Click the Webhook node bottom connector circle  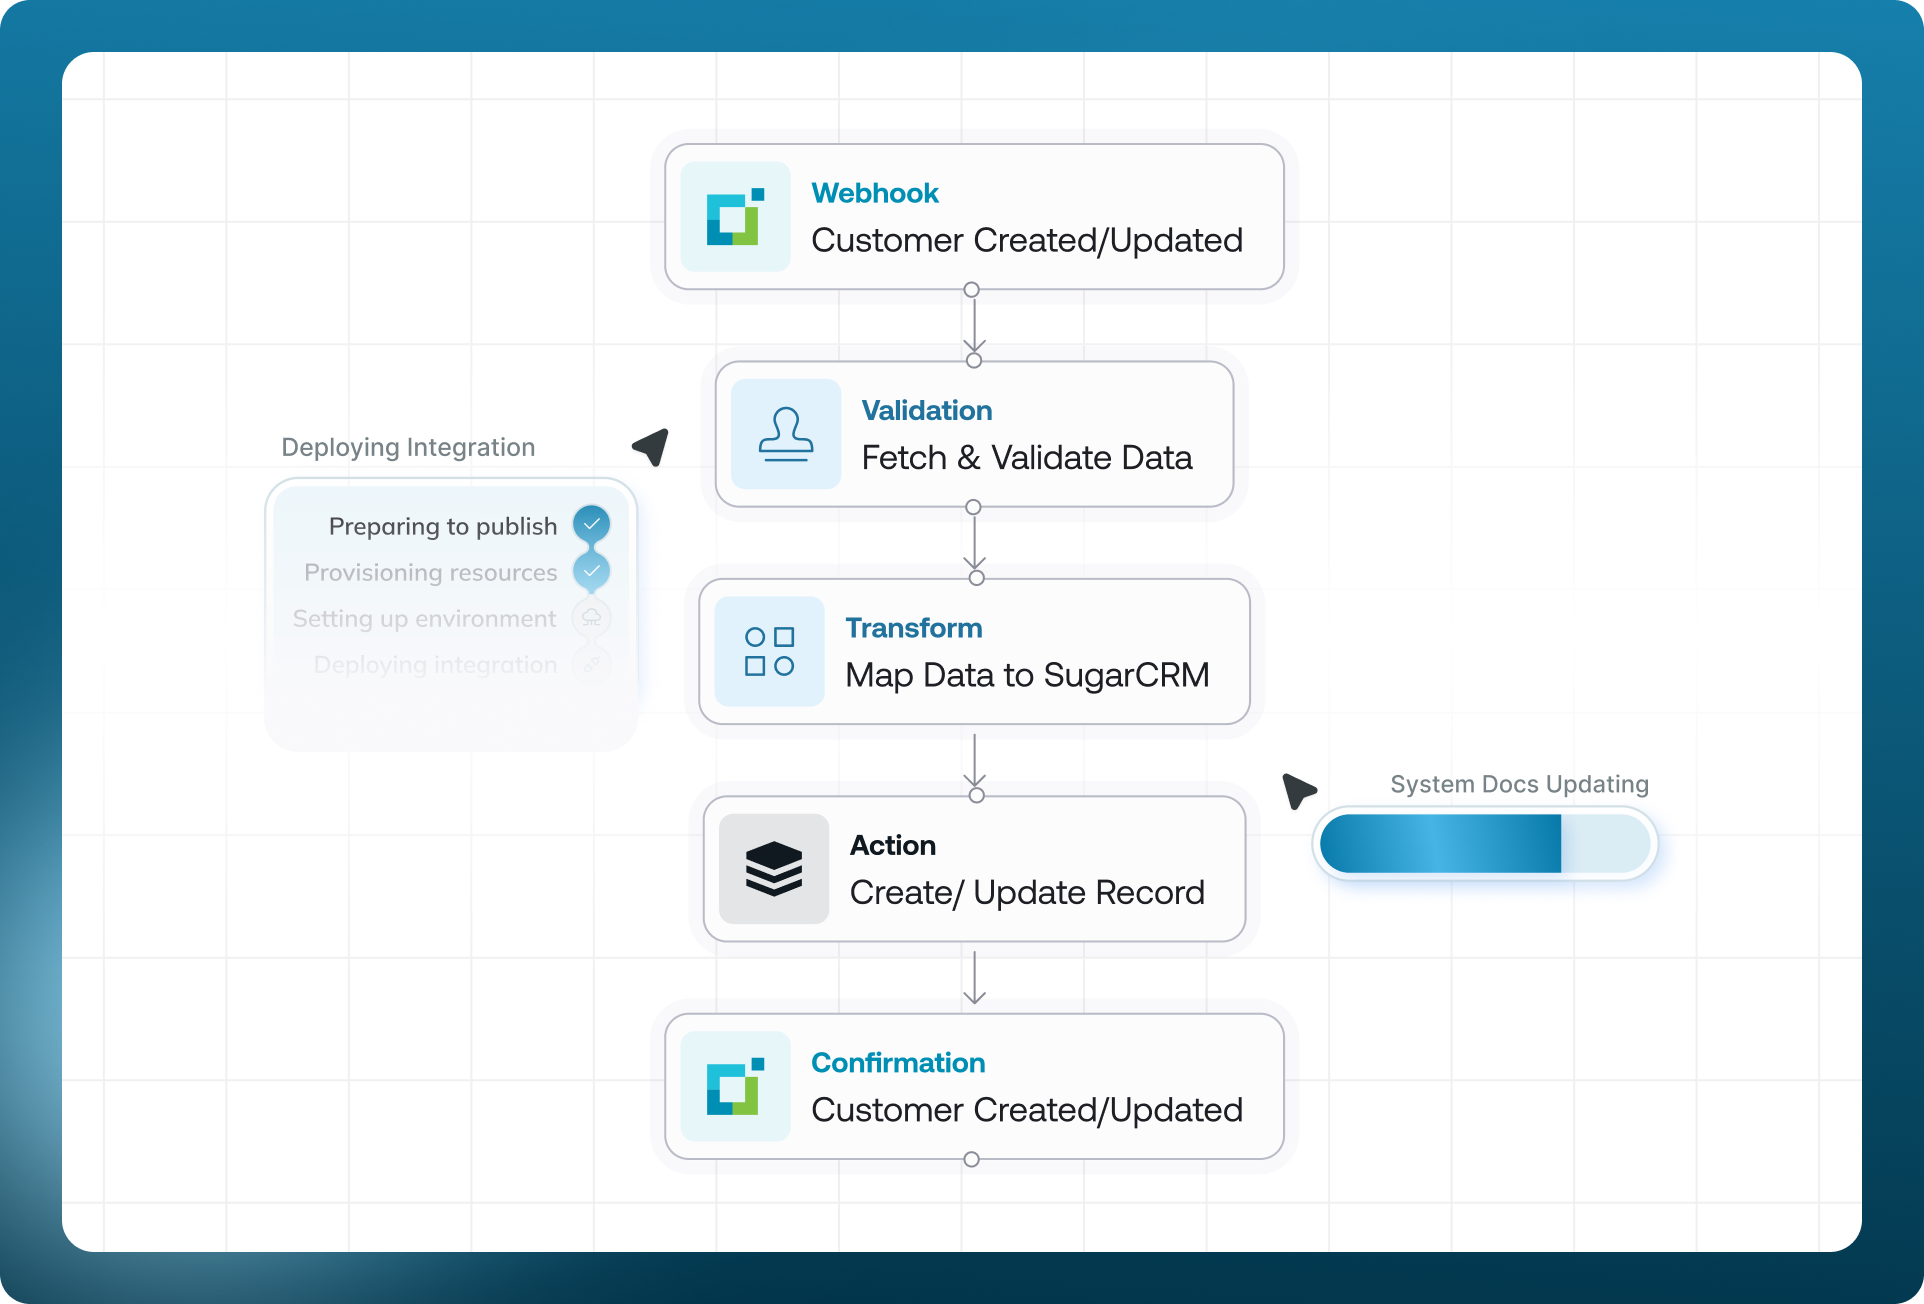[x=971, y=290]
